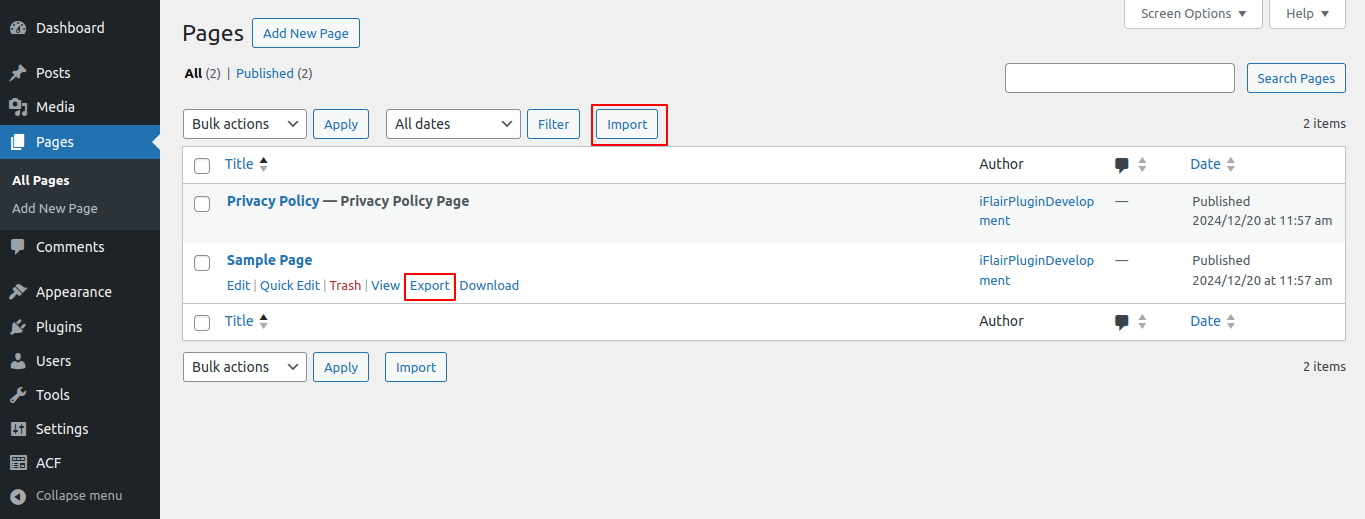The image size is (1365, 519).
Task: Click the ACF fields icon
Action: 18,463
